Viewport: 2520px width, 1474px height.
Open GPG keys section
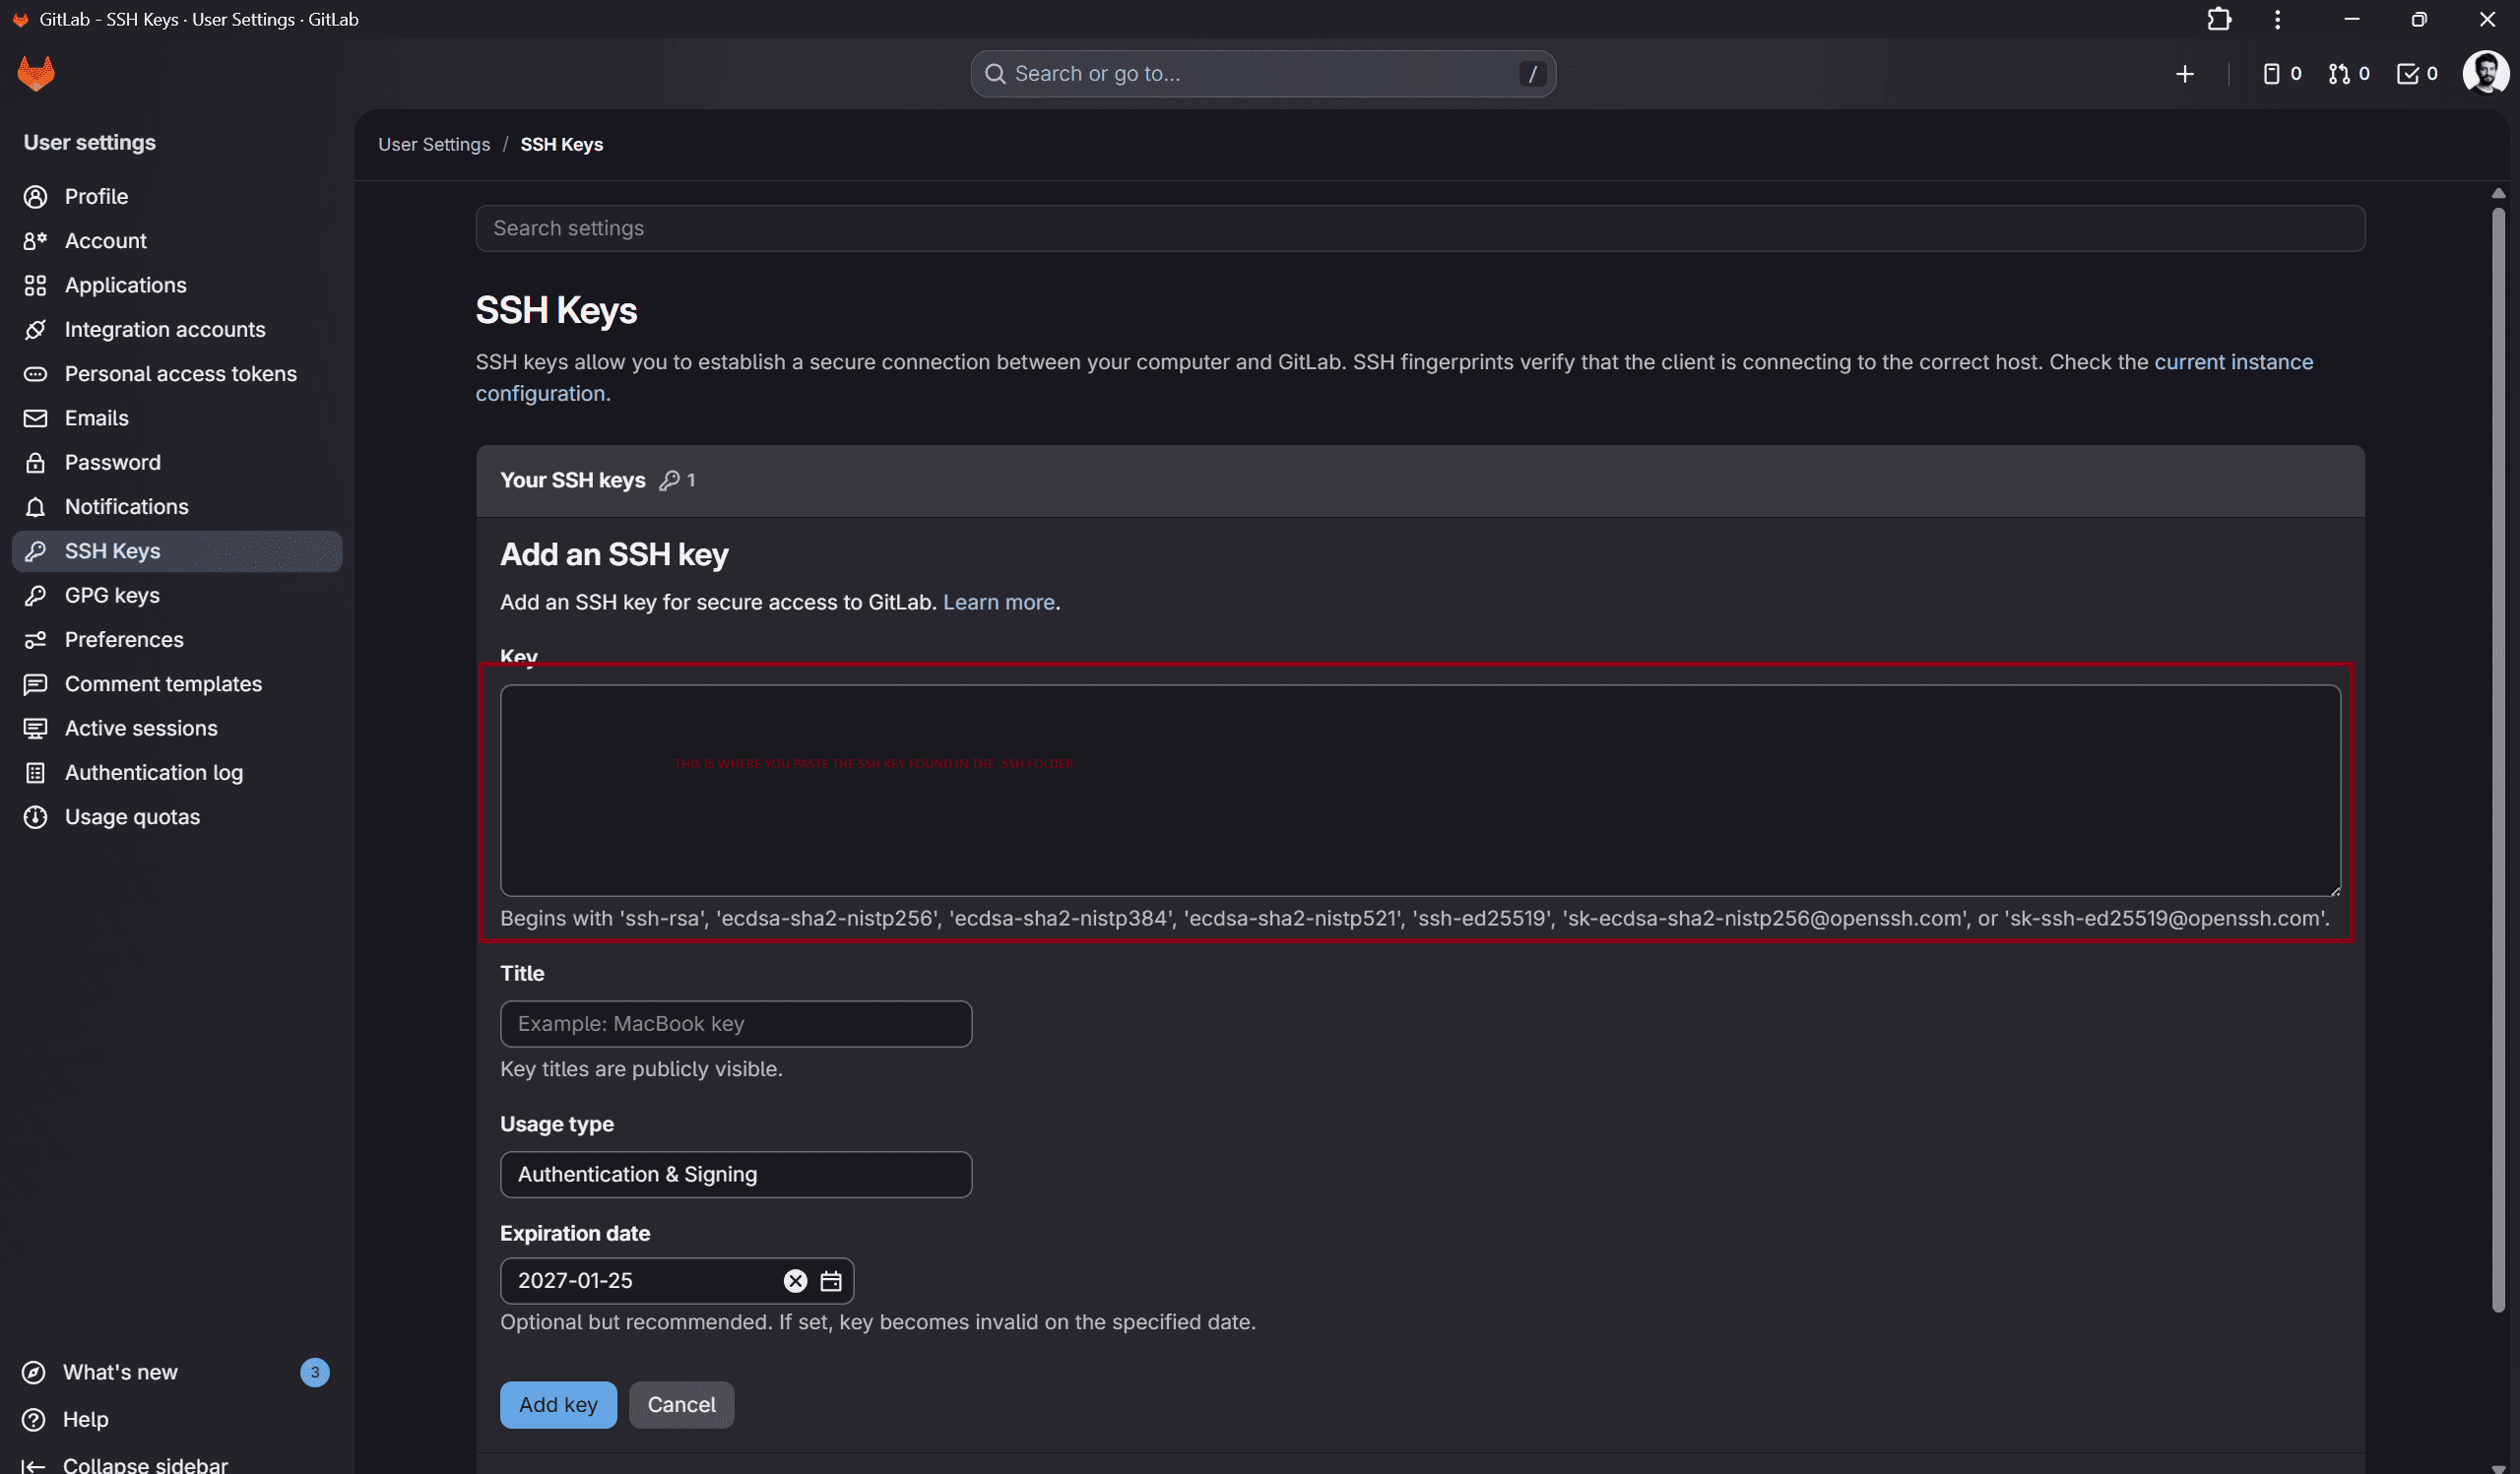pyautogui.click(x=112, y=595)
